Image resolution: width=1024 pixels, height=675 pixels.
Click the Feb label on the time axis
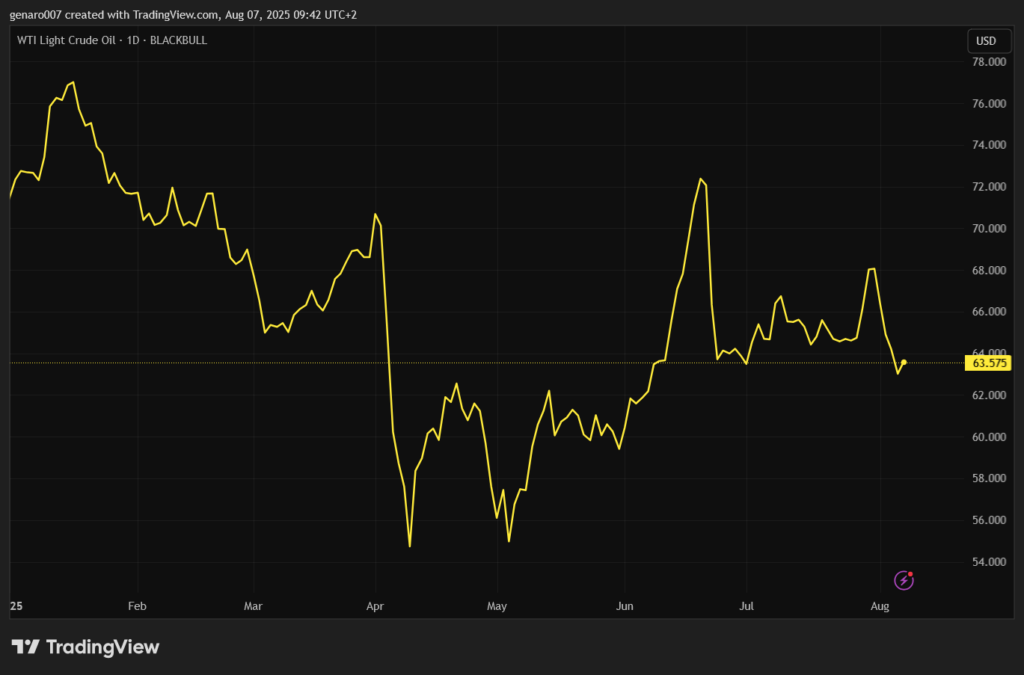137,606
